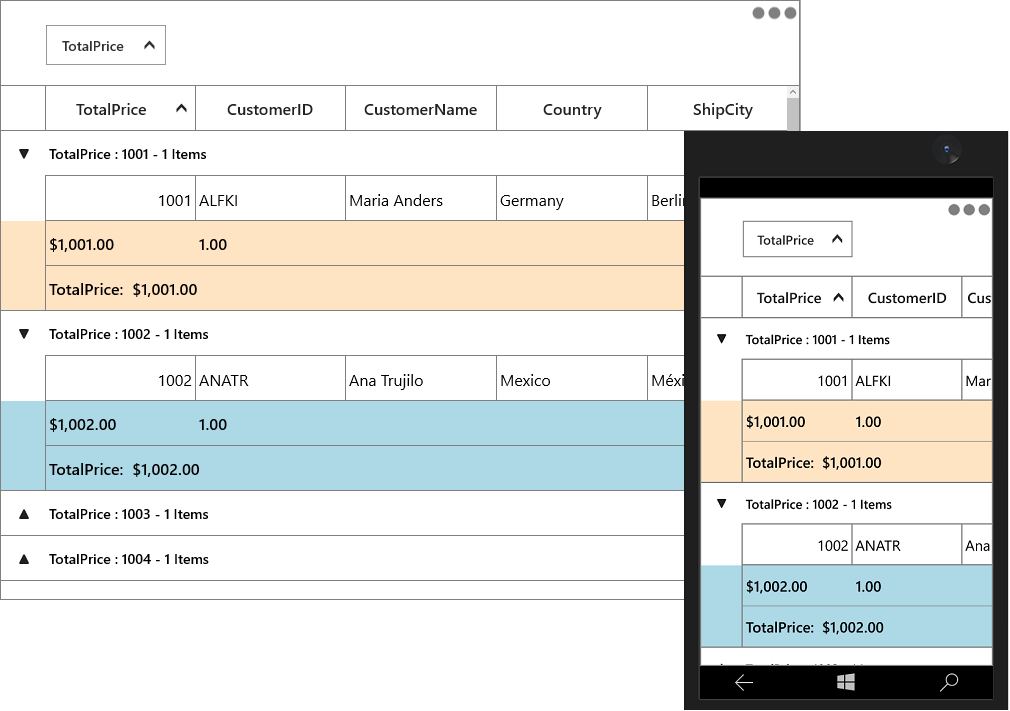
Task: Collapse TotalPrice 1001 group on the phone
Action: tap(721, 339)
